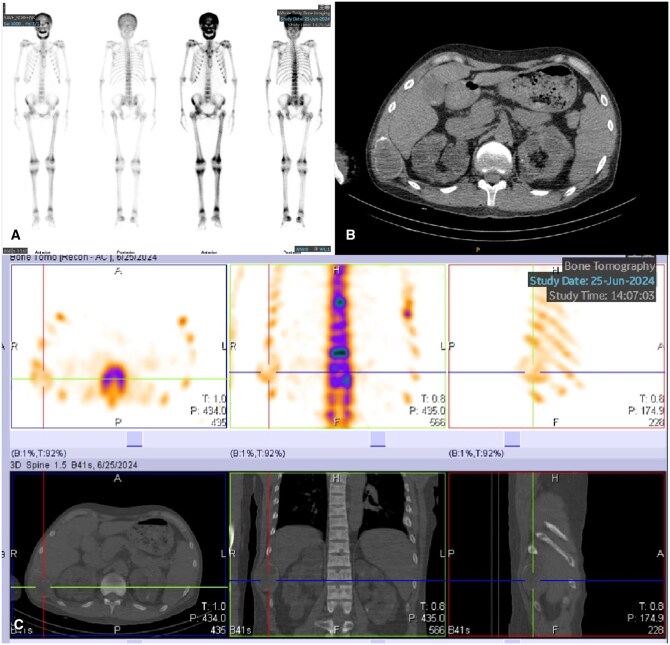Click the axial abdominal CT image in panel B

pyautogui.click(x=502, y=127)
